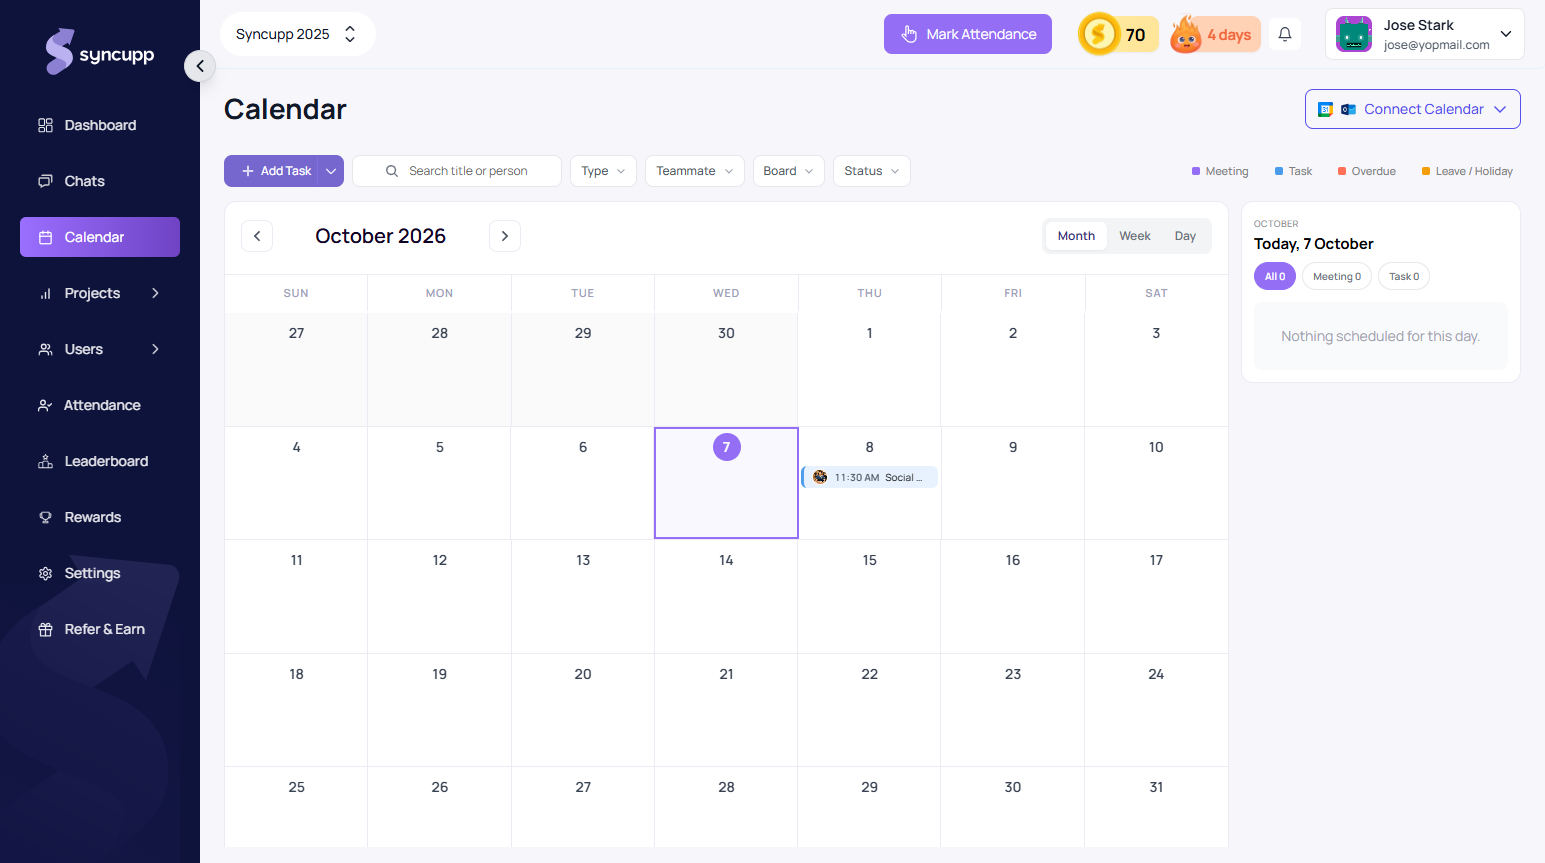This screenshot has height=863, width=1545.
Task: Click the Syncupp logo in sidebar
Action: point(100,52)
